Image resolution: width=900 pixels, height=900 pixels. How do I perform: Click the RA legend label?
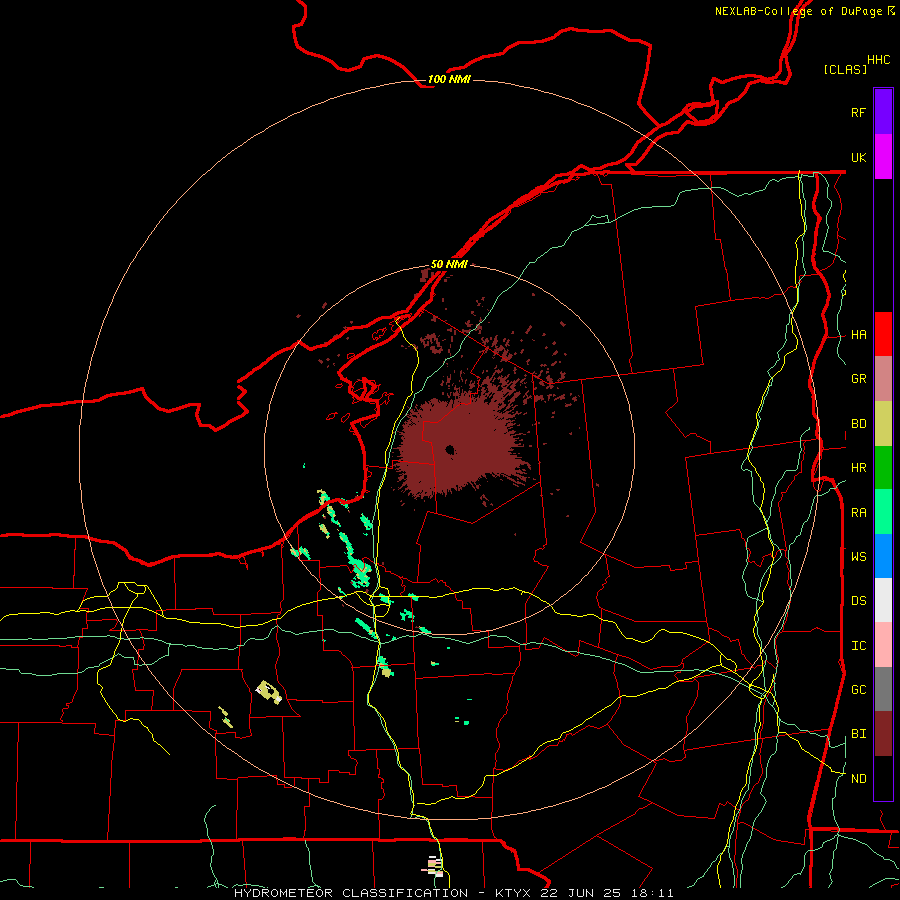point(858,513)
